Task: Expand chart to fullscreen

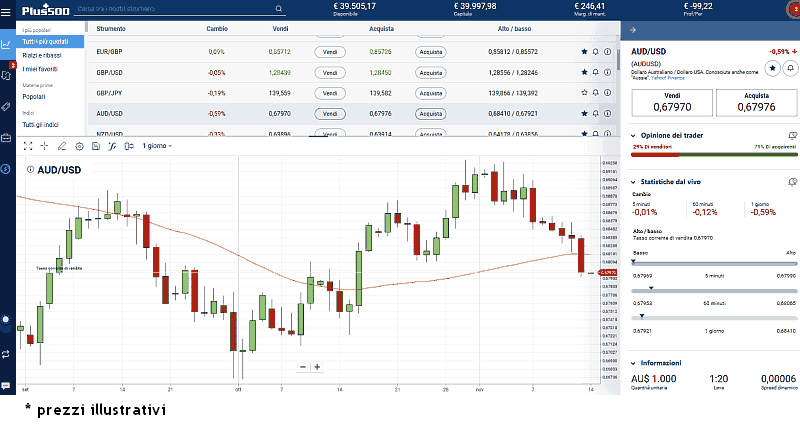Action: pos(29,146)
